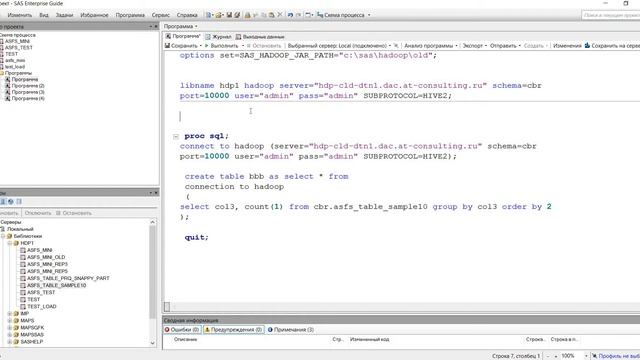Open dropdown arrow next to Выполнить
Image resolution: width=640 pixels, height=360 pixels.
(243, 46)
